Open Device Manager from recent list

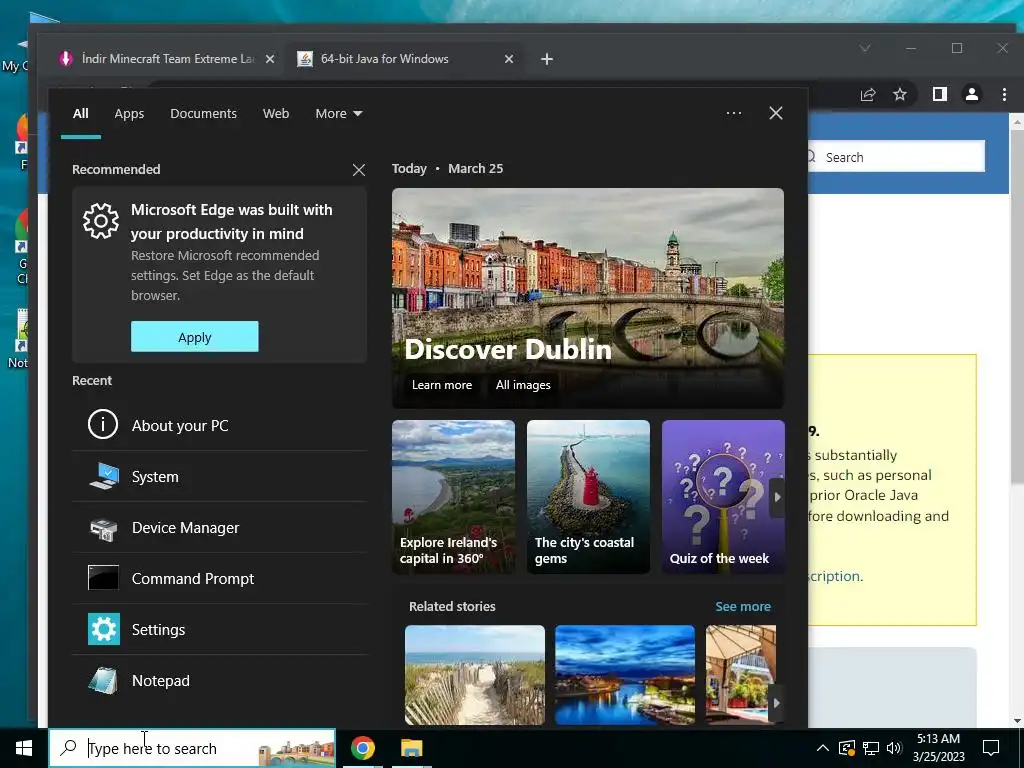click(219, 527)
